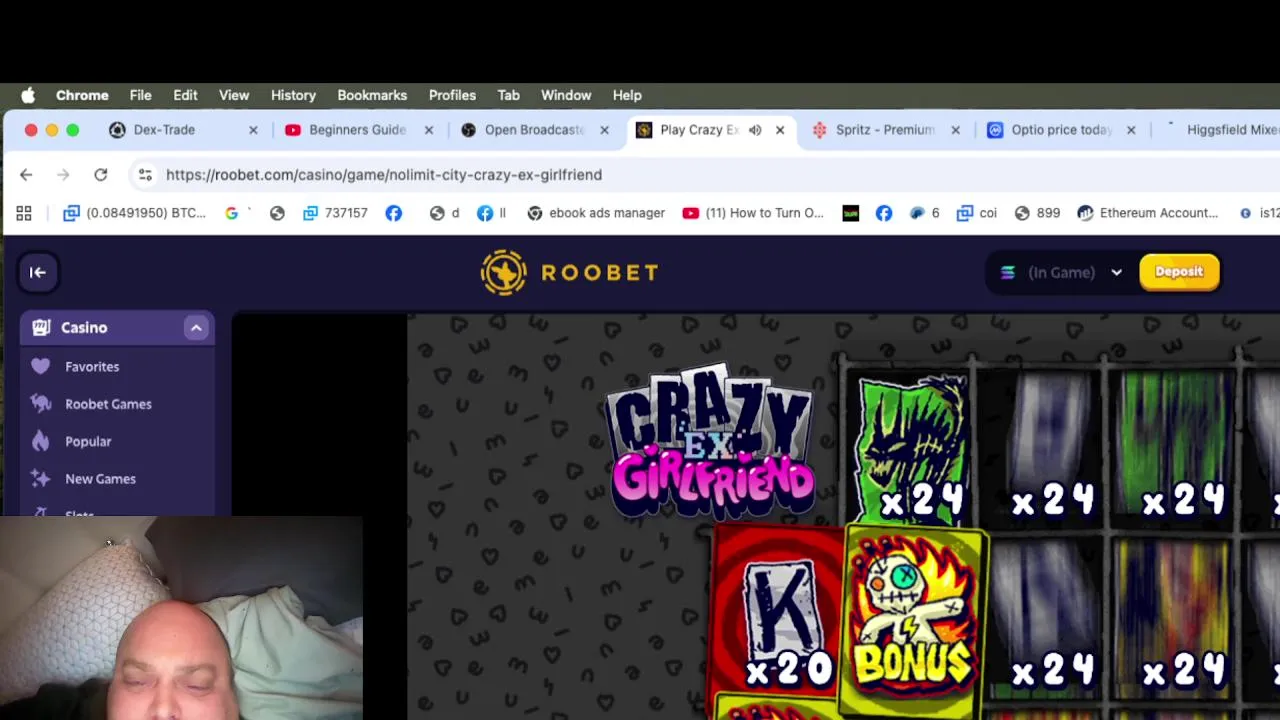This screenshot has width=1280, height=720.
Task: Open the 737157 bookmark
Action: [x=335, y=213]
